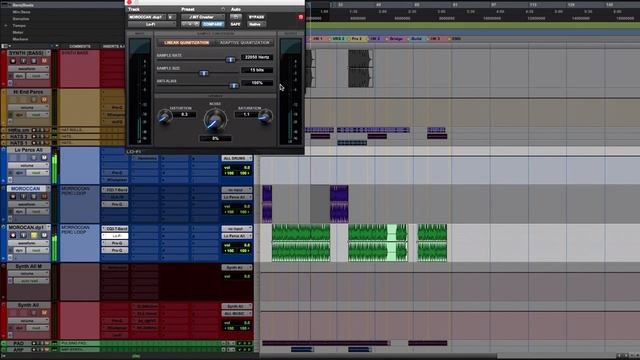
Task: Enable TrackInput monitoring on MOROCAN.dp1 track
Action: (x=23, y=235)
